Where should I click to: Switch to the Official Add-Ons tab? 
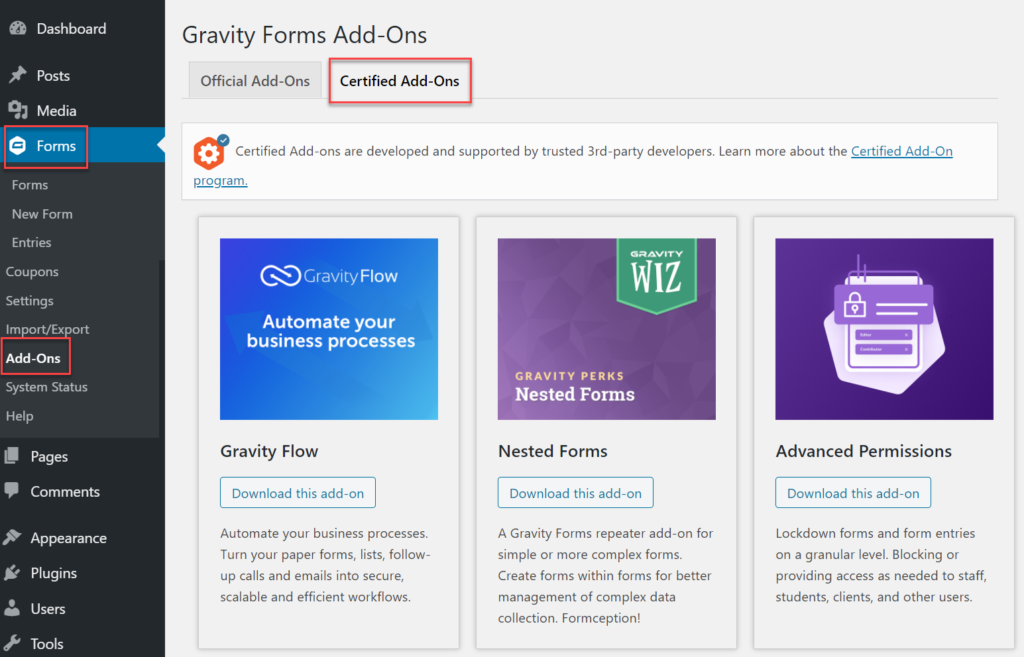pos(254,80)
